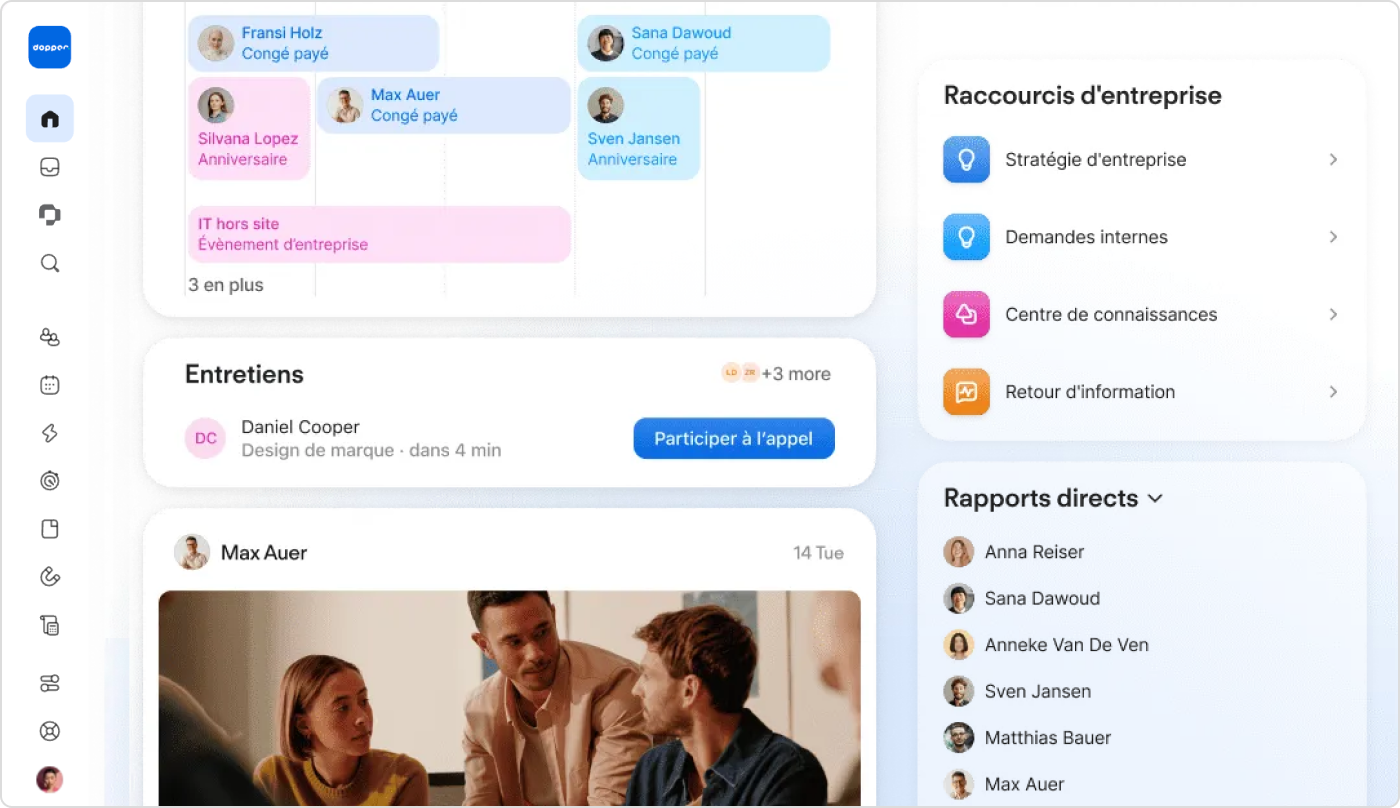
Task: Select the Automations lightning icon
Action: 49,433
